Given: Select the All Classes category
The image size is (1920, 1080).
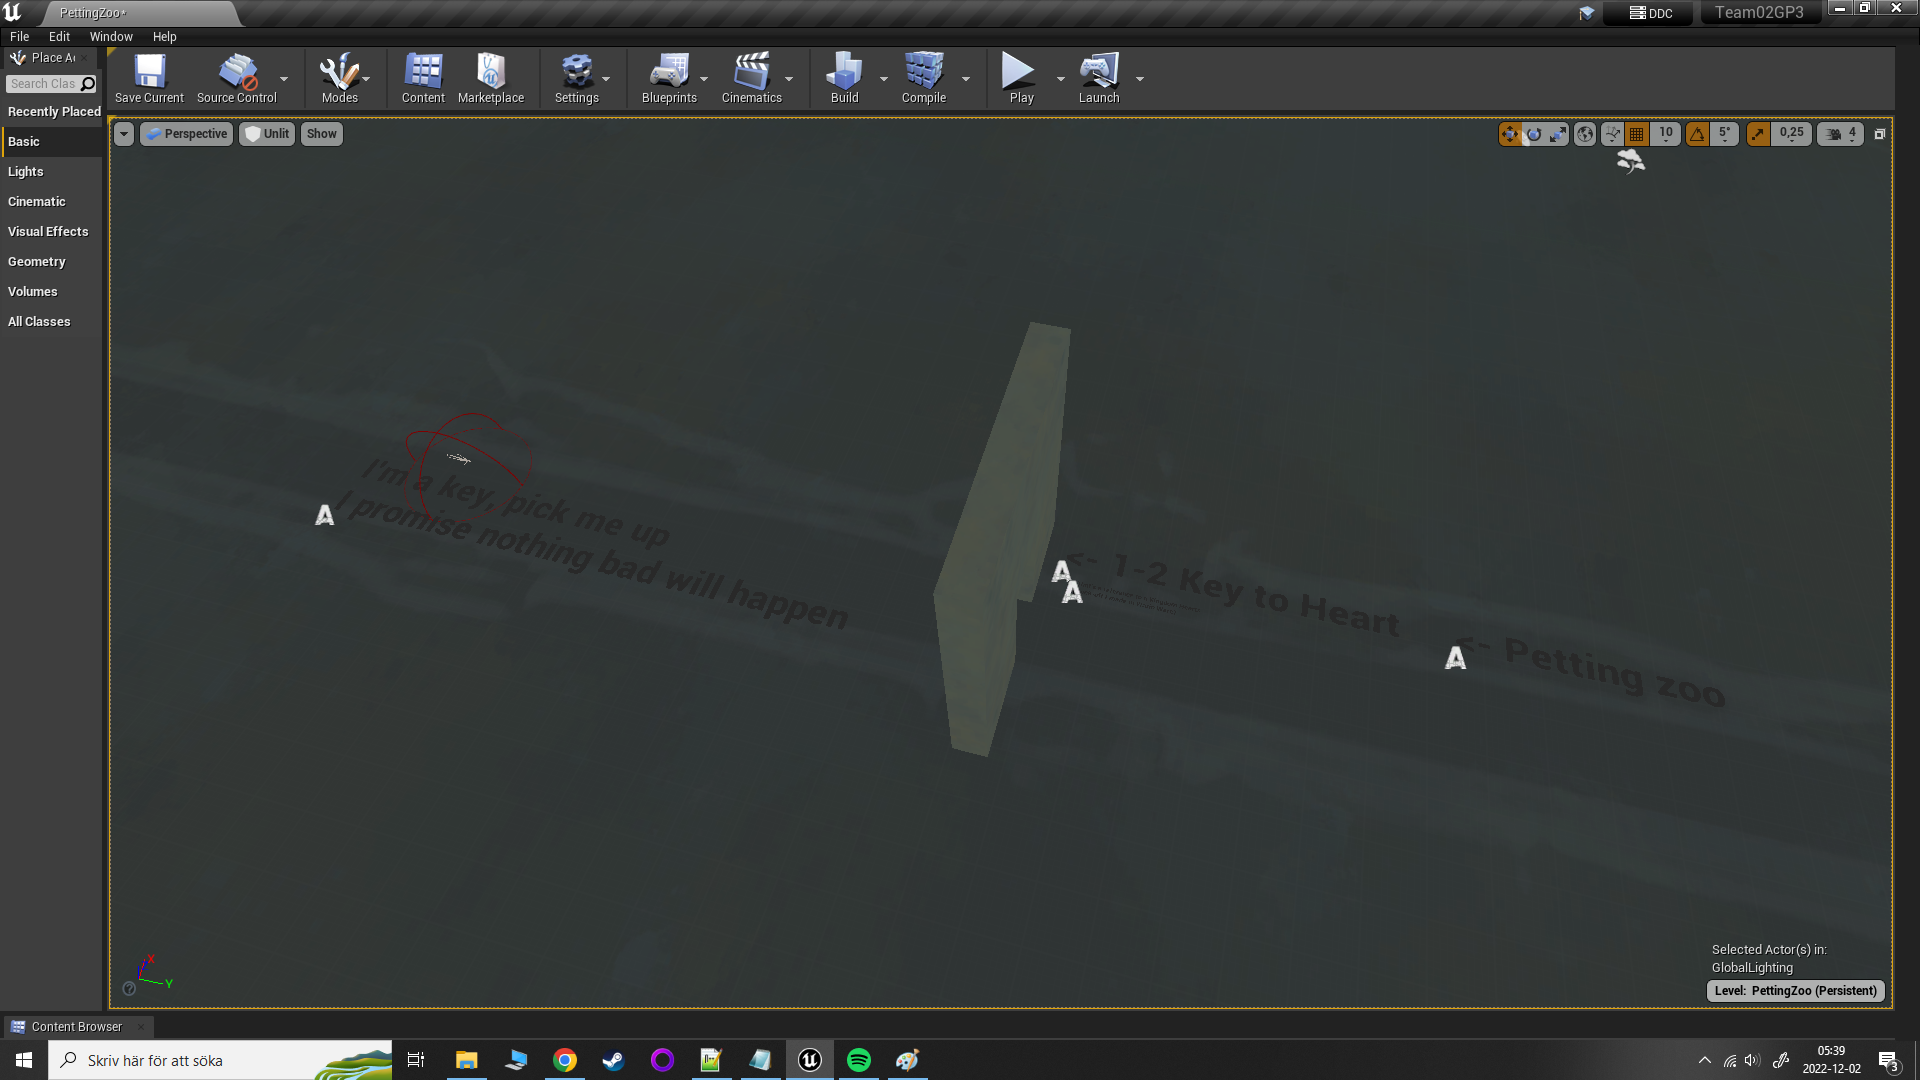Looking at the screenshot, I should (x=52, y=322).
